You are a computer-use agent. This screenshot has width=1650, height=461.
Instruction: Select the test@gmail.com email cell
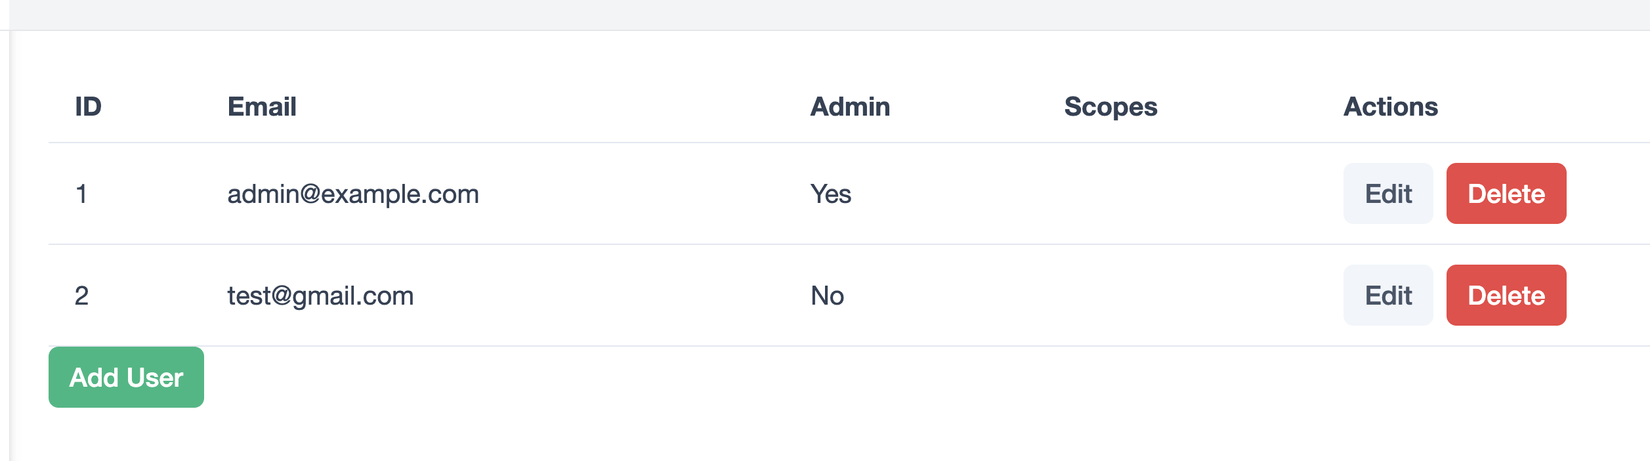pos(320,296)
